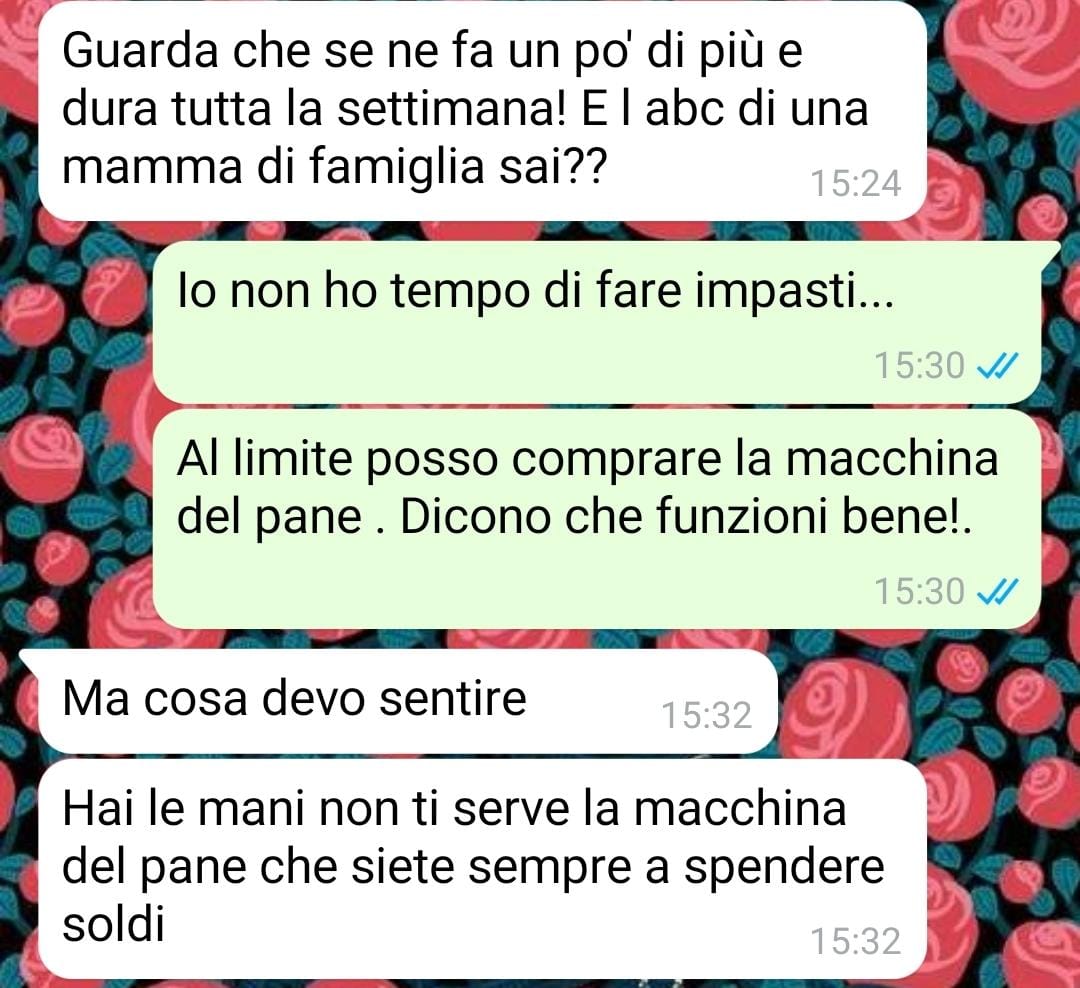The height and width of the screenshot is (988, 1080).
Task: Tap the word 'settimana!' in the first message
Action: point(451,110)
